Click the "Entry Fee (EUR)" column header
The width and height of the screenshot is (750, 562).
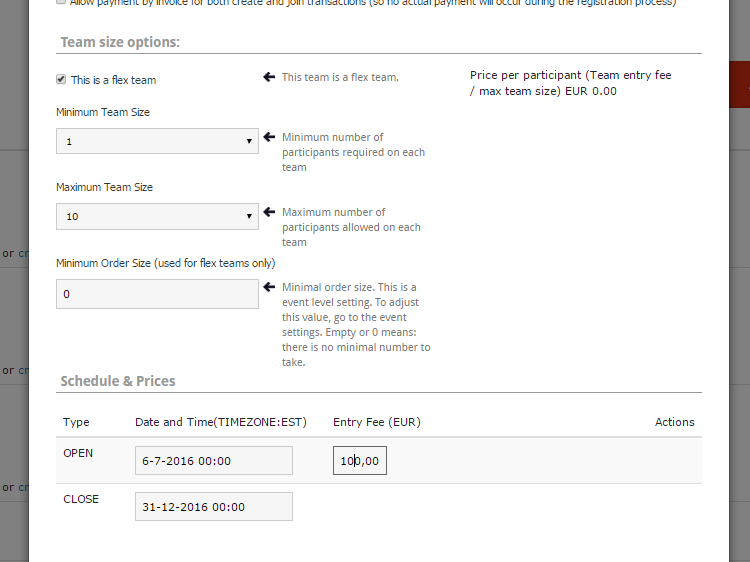377,422
